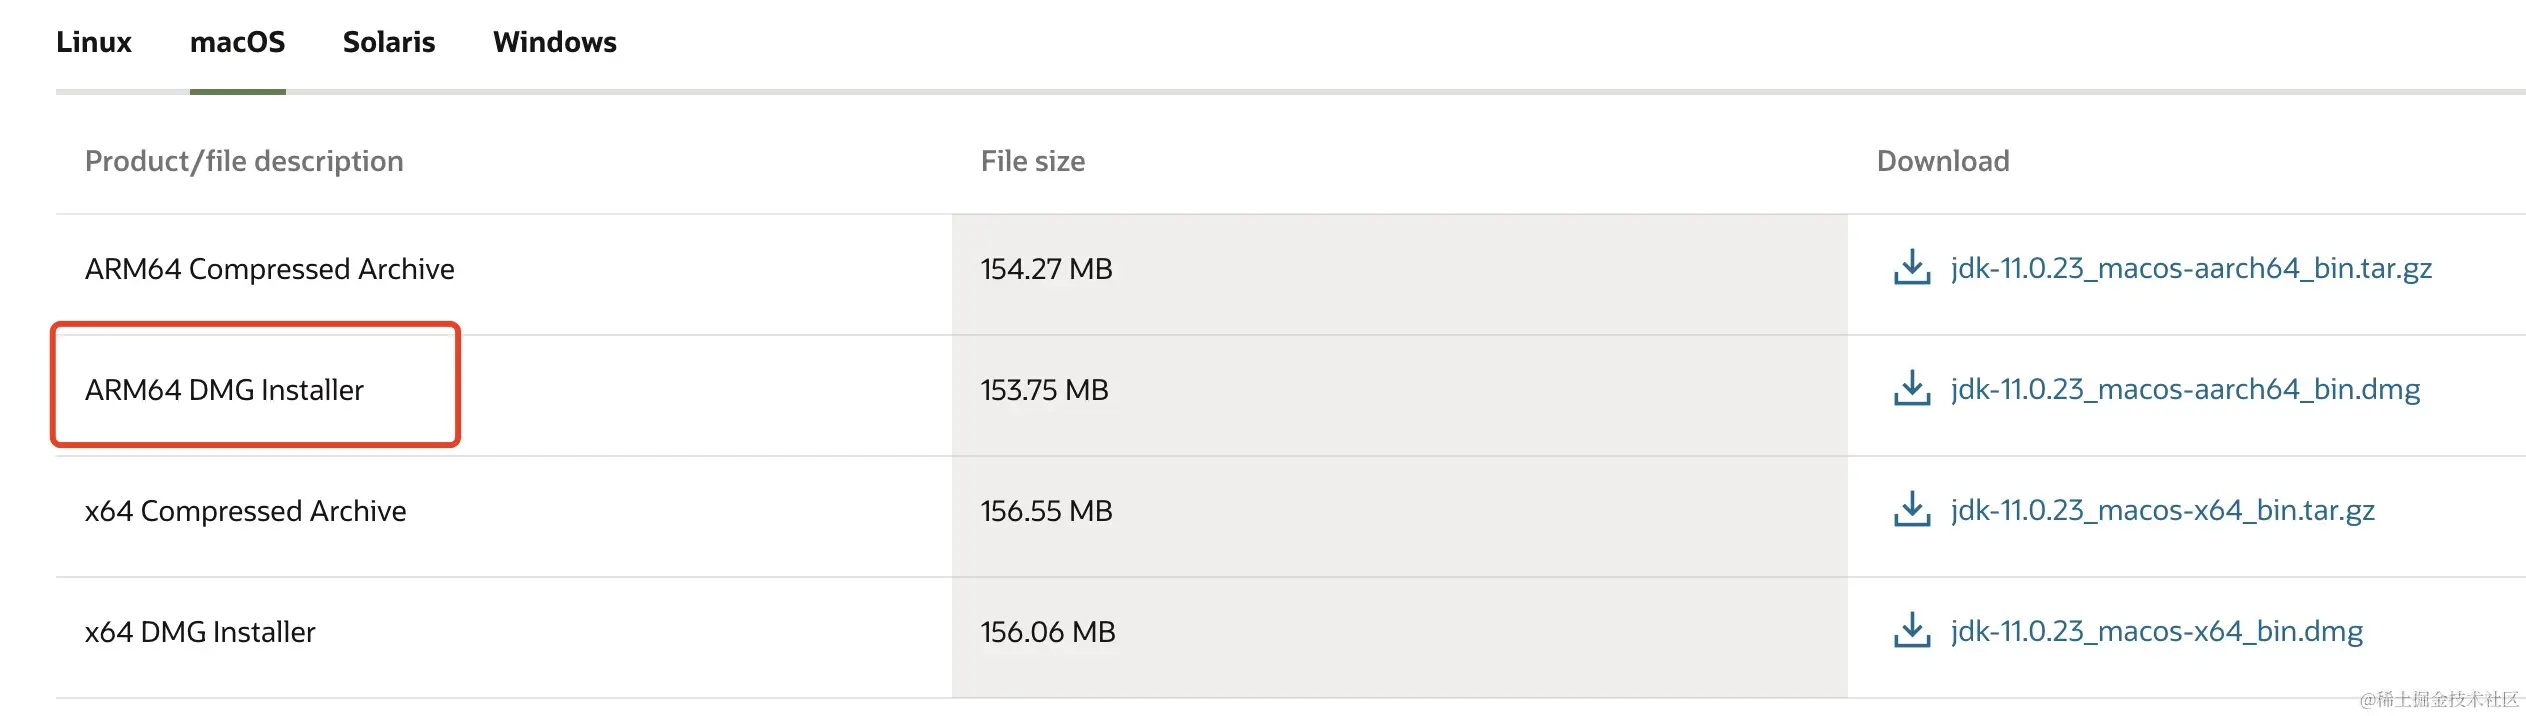Screen dimensions: 2526x716
Task: Click the File size column header
Action: (1032, 161)
